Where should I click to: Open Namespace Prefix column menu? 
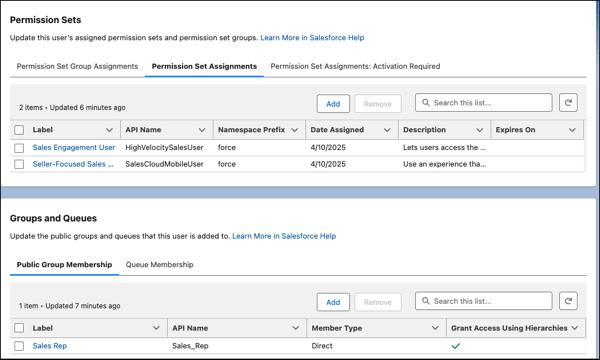click(294, 130)
